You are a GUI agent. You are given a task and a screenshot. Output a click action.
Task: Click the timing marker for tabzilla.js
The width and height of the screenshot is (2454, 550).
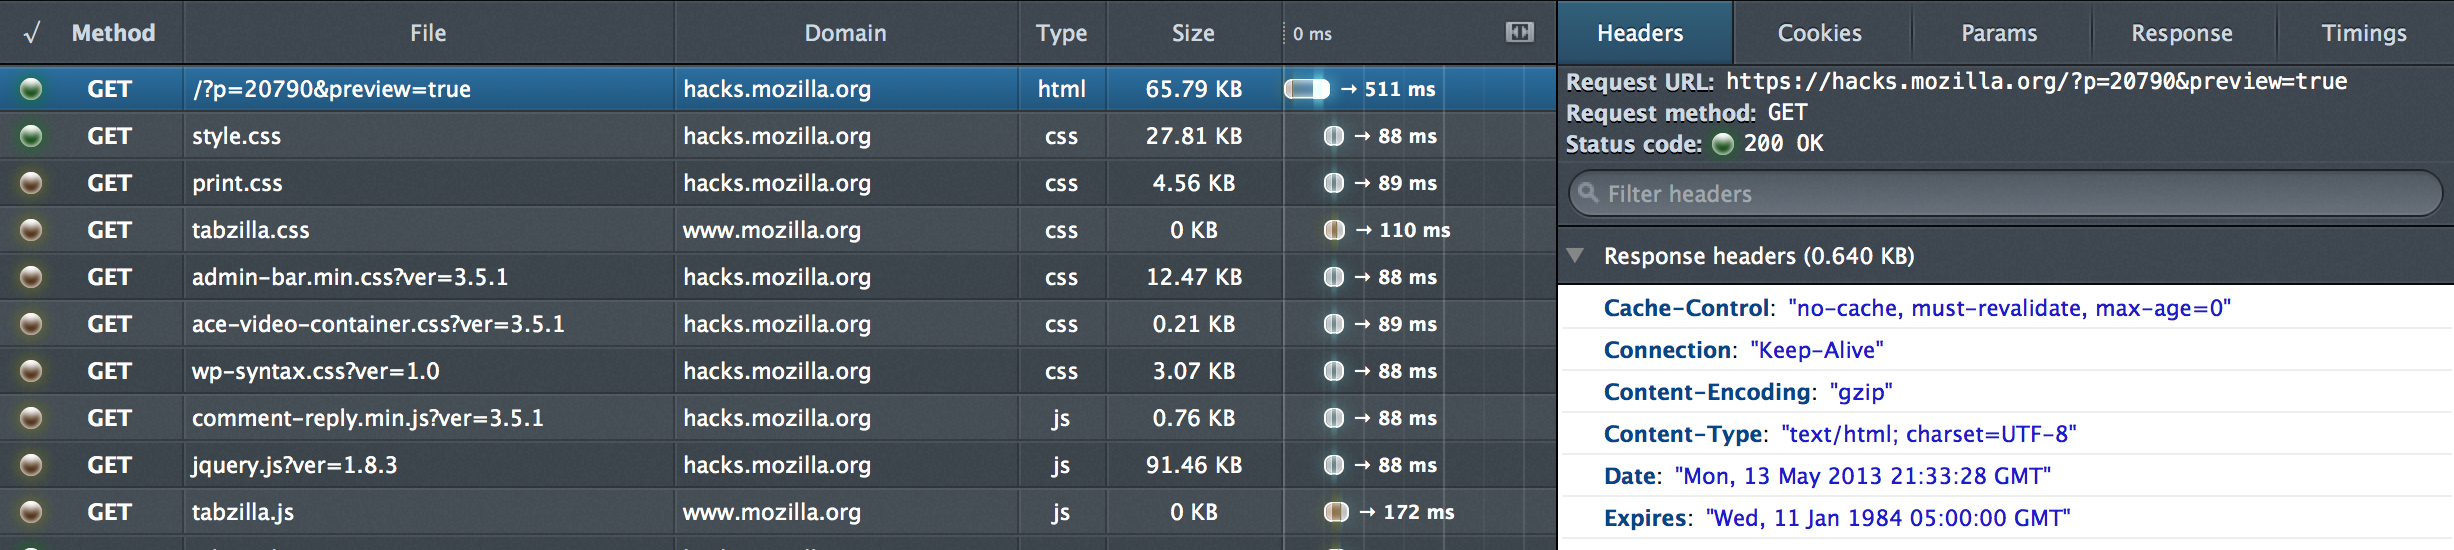(1336, 512)
